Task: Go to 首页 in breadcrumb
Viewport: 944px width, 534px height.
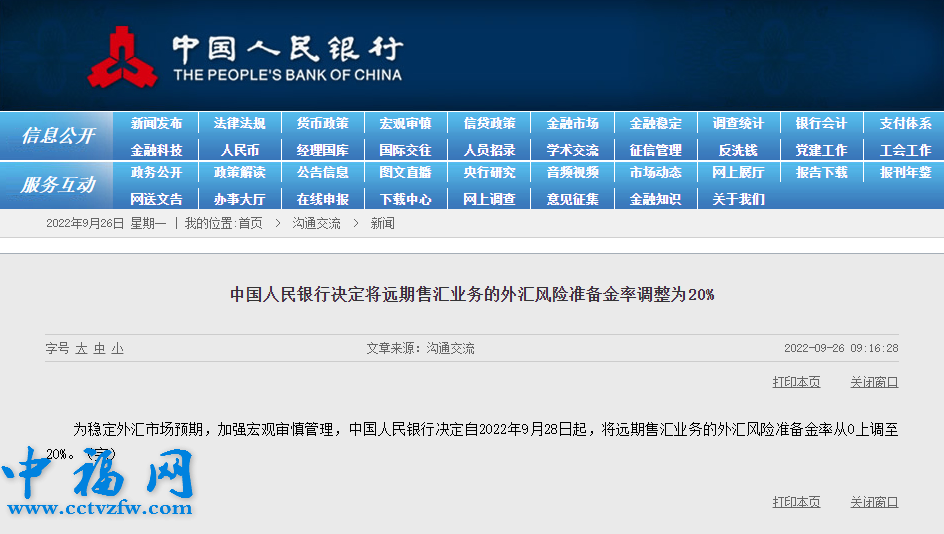Action: [250, 223]
